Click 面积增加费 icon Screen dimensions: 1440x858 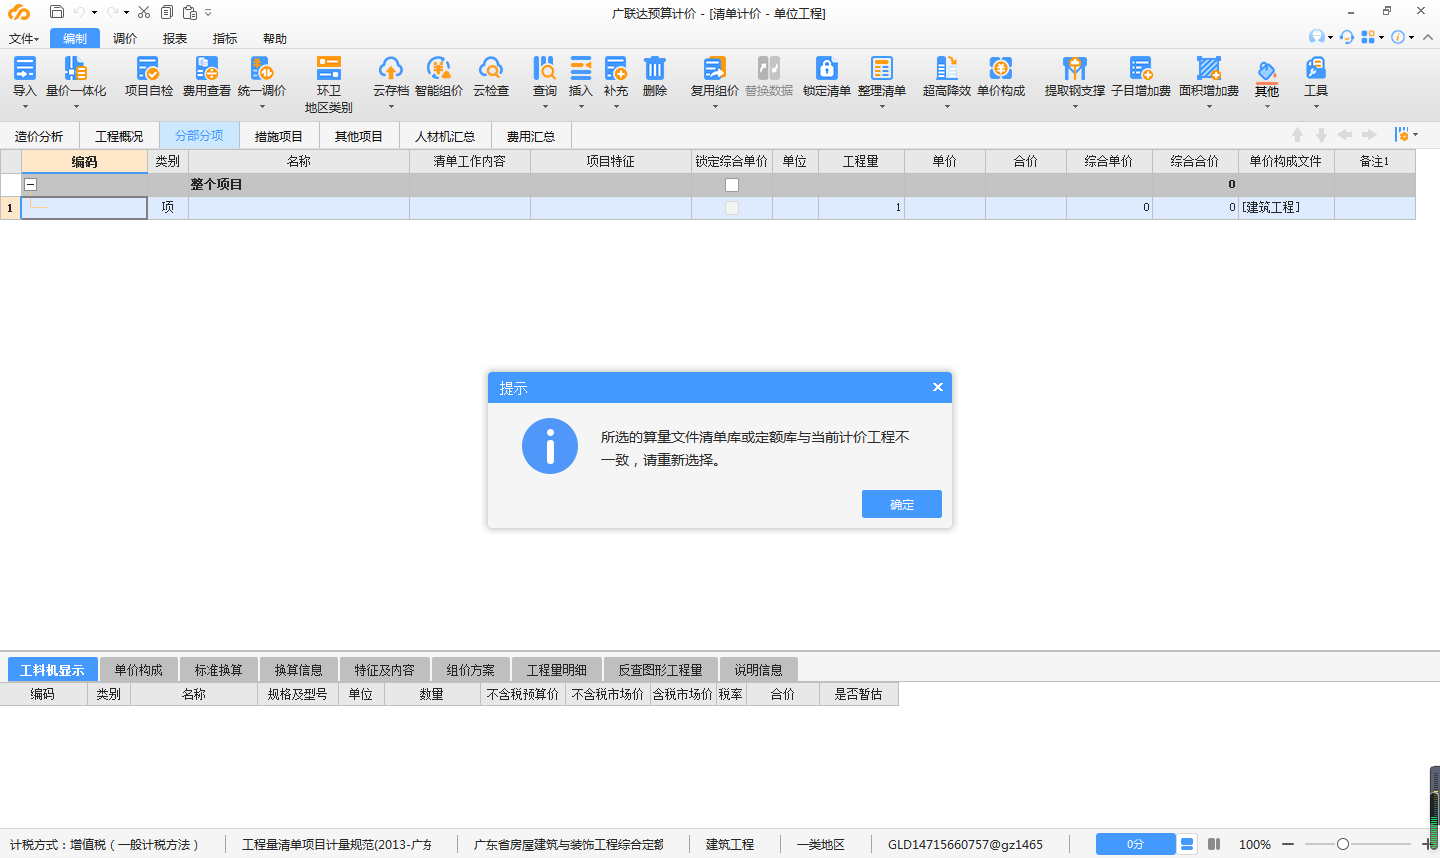tap(1209, 68)
